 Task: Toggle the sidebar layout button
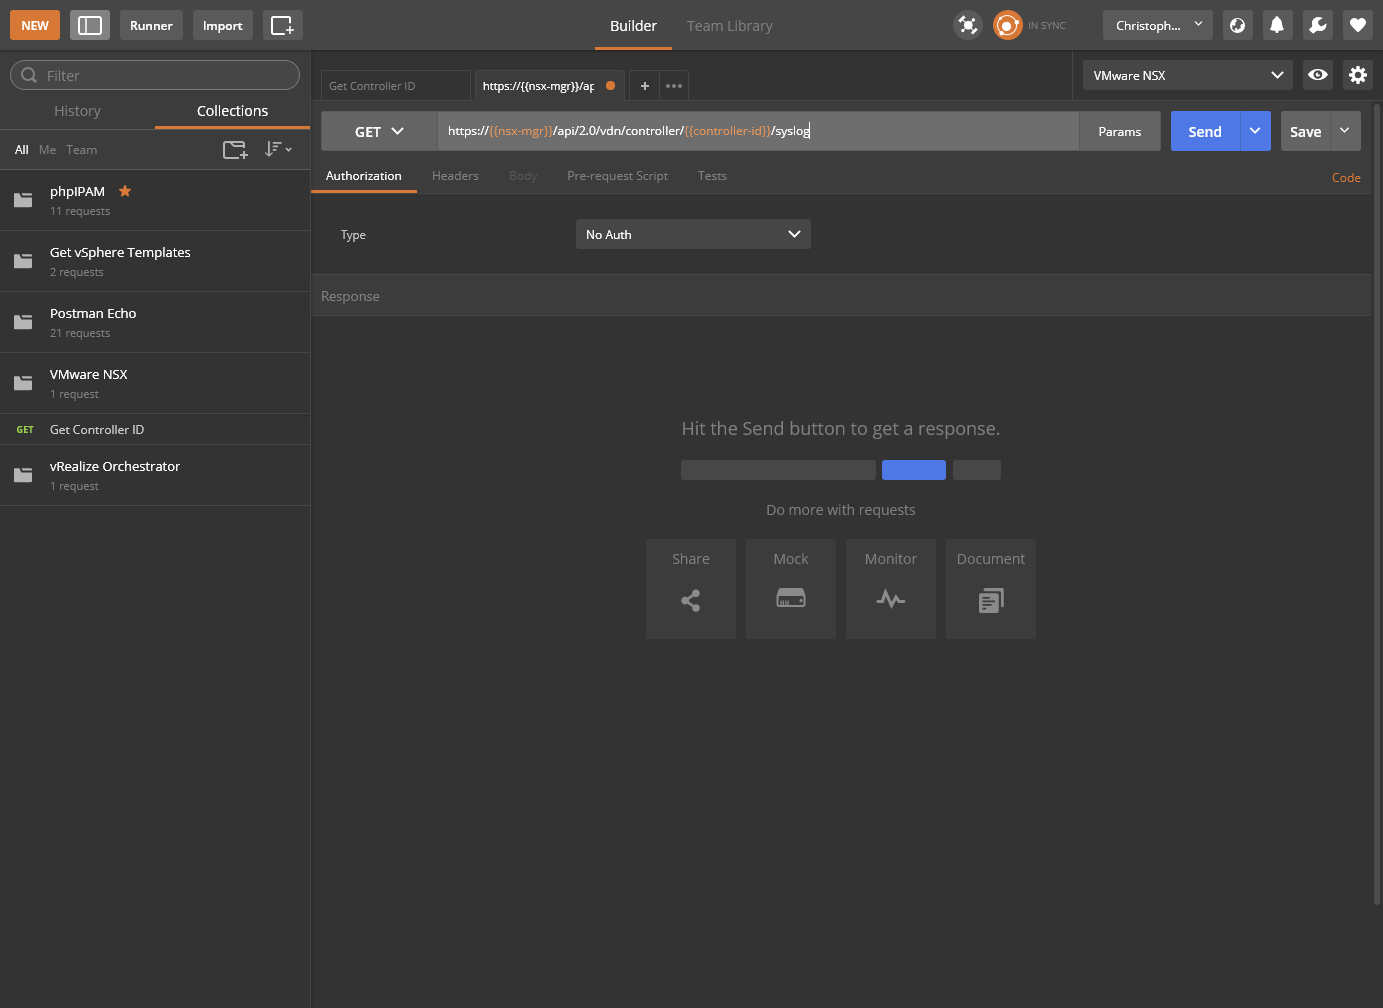pyautogui.click(x=90, y=26)
